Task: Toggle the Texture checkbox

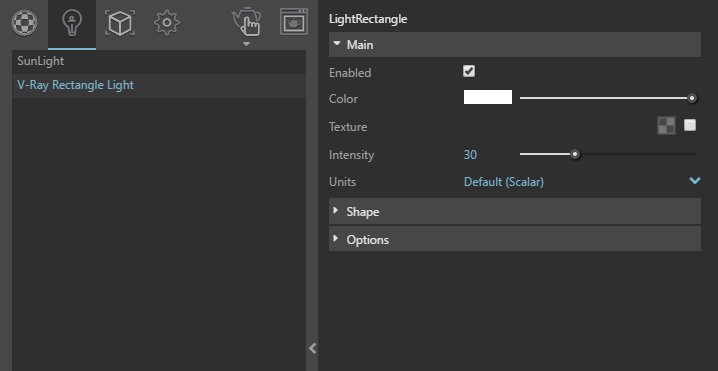Action: [690, 125]
